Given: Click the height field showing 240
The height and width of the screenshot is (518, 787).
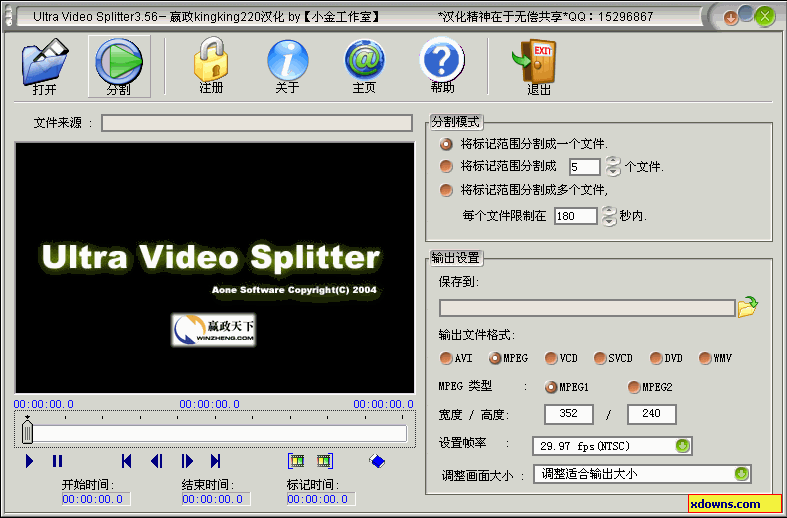Looking at the screenshot, I should tap(651, 414).
